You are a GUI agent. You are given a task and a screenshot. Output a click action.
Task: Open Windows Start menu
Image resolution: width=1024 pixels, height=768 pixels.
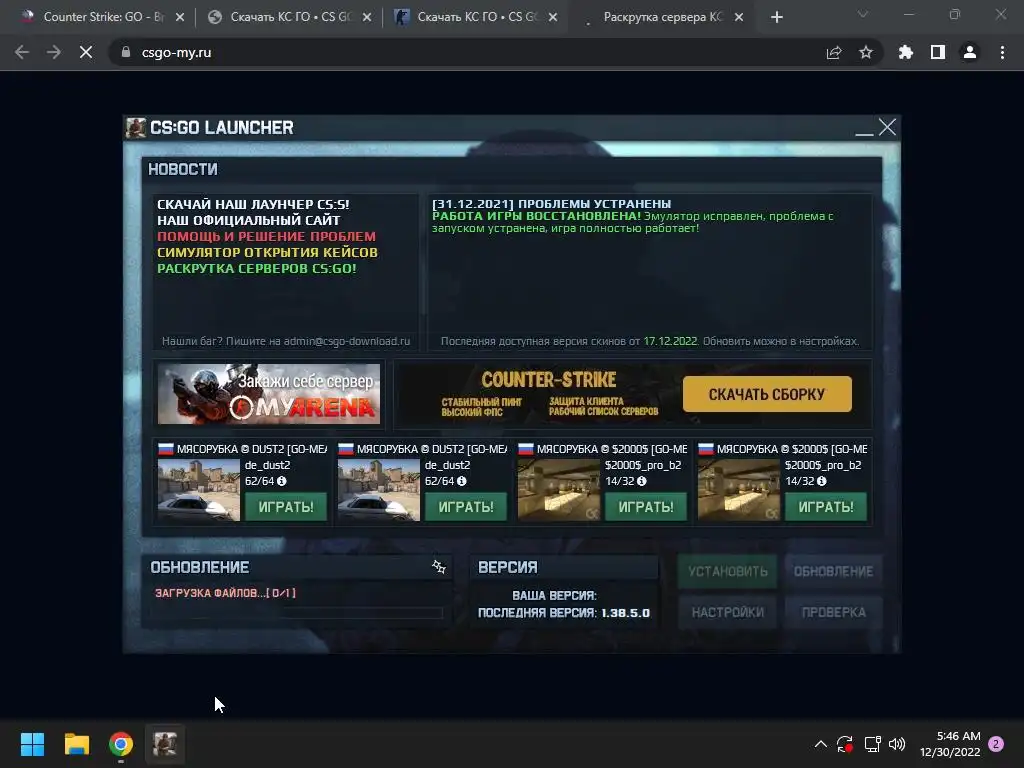click(x=32, y=744)
